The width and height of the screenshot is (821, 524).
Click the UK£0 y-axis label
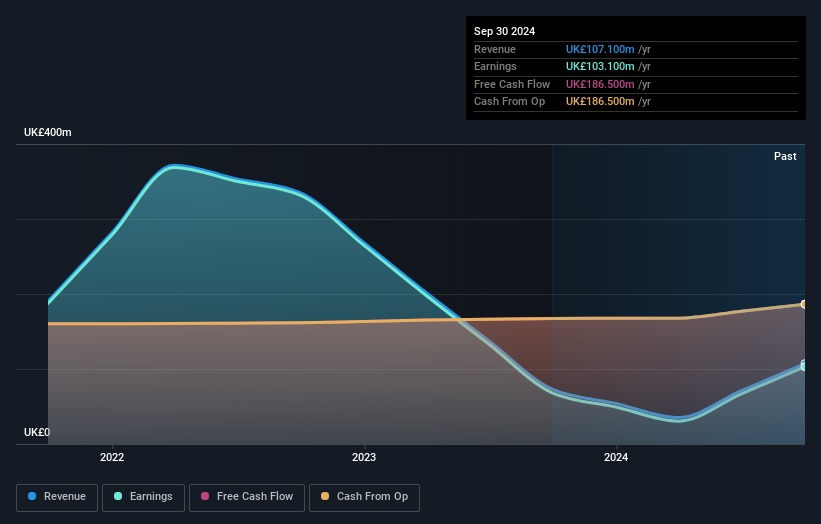tap(37, 432)
